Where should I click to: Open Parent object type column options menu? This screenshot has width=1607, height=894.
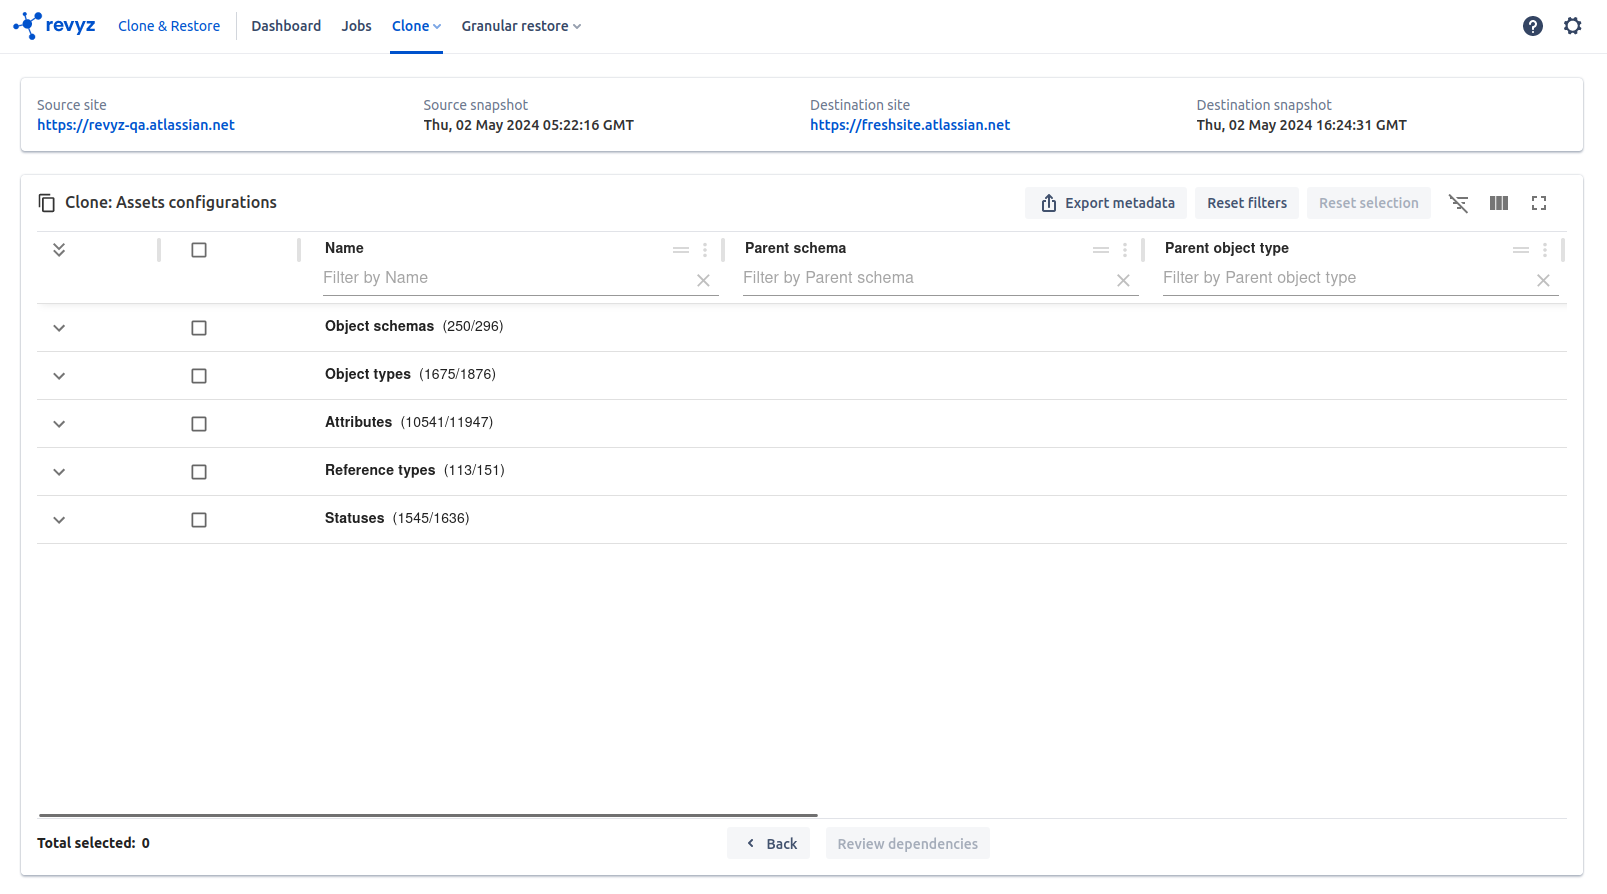(1545, 250)
